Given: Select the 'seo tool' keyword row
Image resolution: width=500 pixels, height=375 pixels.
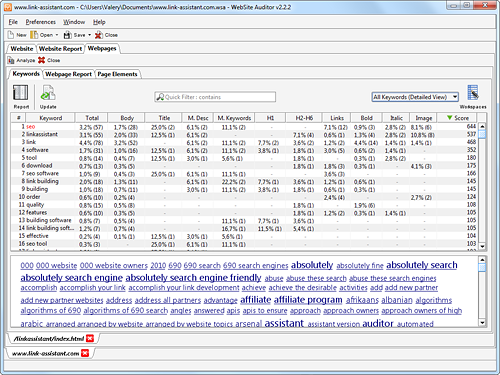Looking at the screenshot, I should pos(244,244).
